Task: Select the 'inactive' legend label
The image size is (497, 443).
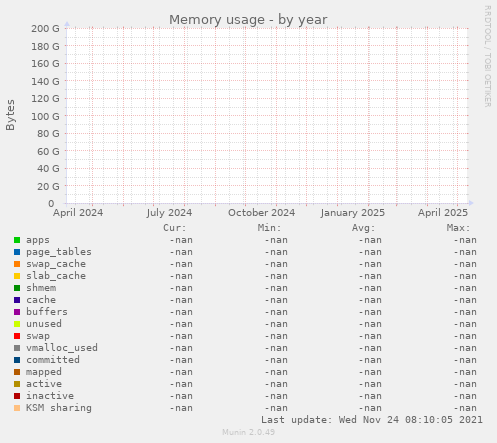Action: tap(50, 396)
